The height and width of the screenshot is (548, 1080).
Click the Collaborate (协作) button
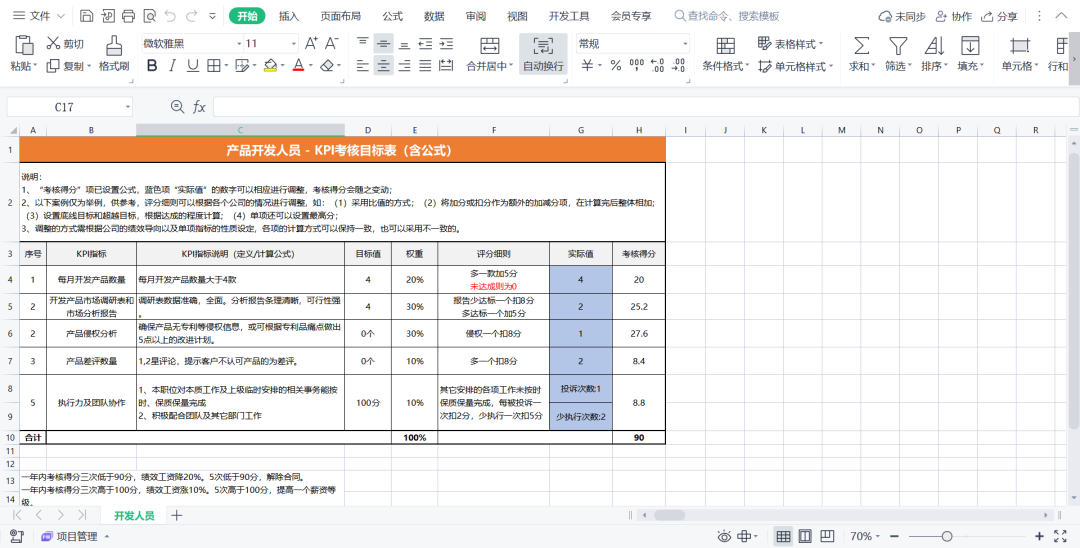click(952, 16)
